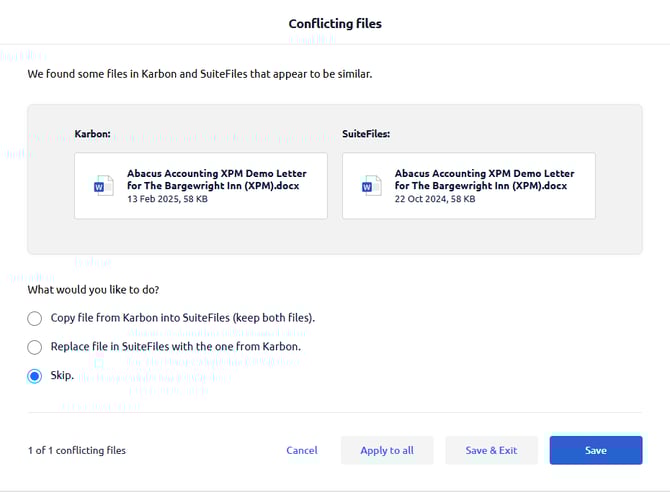Click the Word document icon under SuiteFiles
The width and height of the screenshot is (670, 492).
(x=371, y=186)
